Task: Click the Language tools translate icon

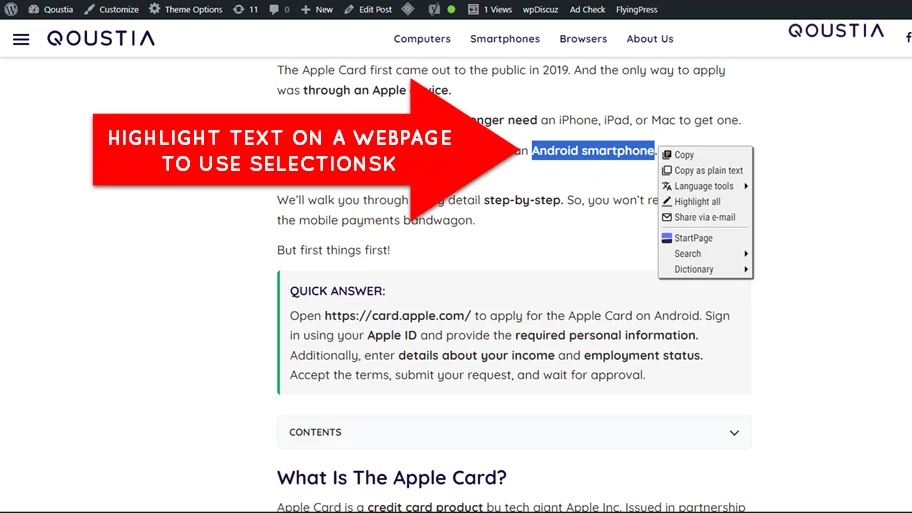Action: (667, 186)
